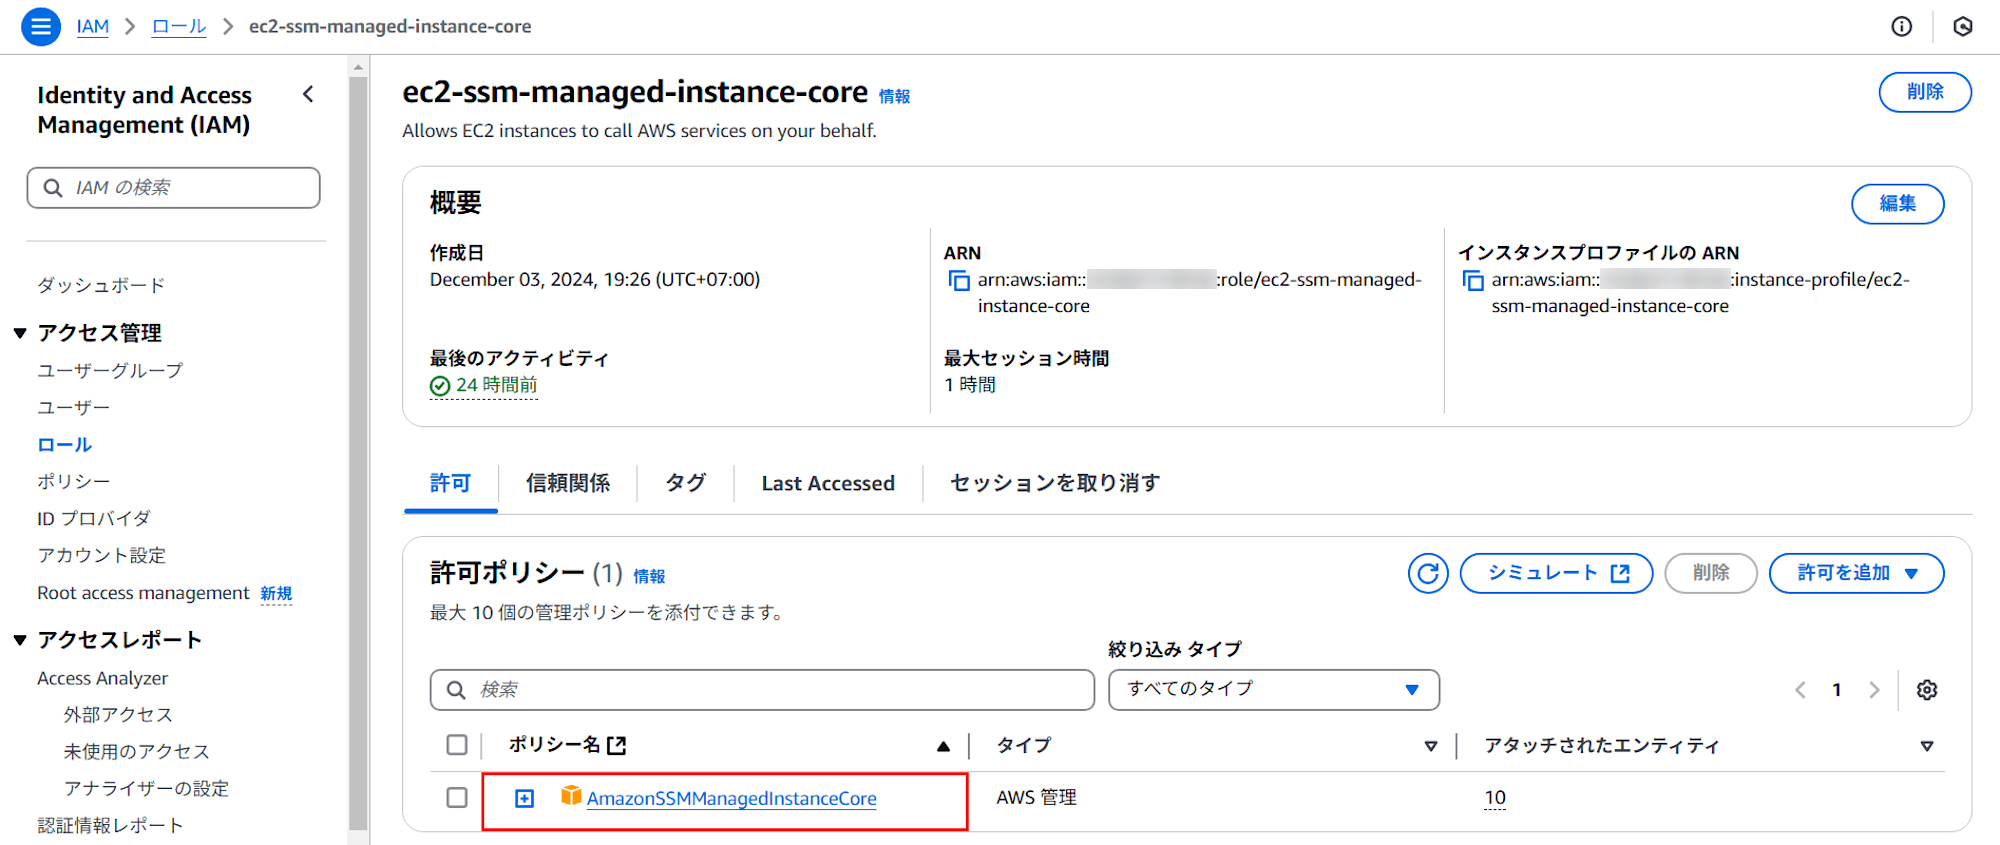Check the AmazonSSMManagedInstanceCore row checkbox
The width and height of the screenshot is (2000, 845).
point(457,798)
